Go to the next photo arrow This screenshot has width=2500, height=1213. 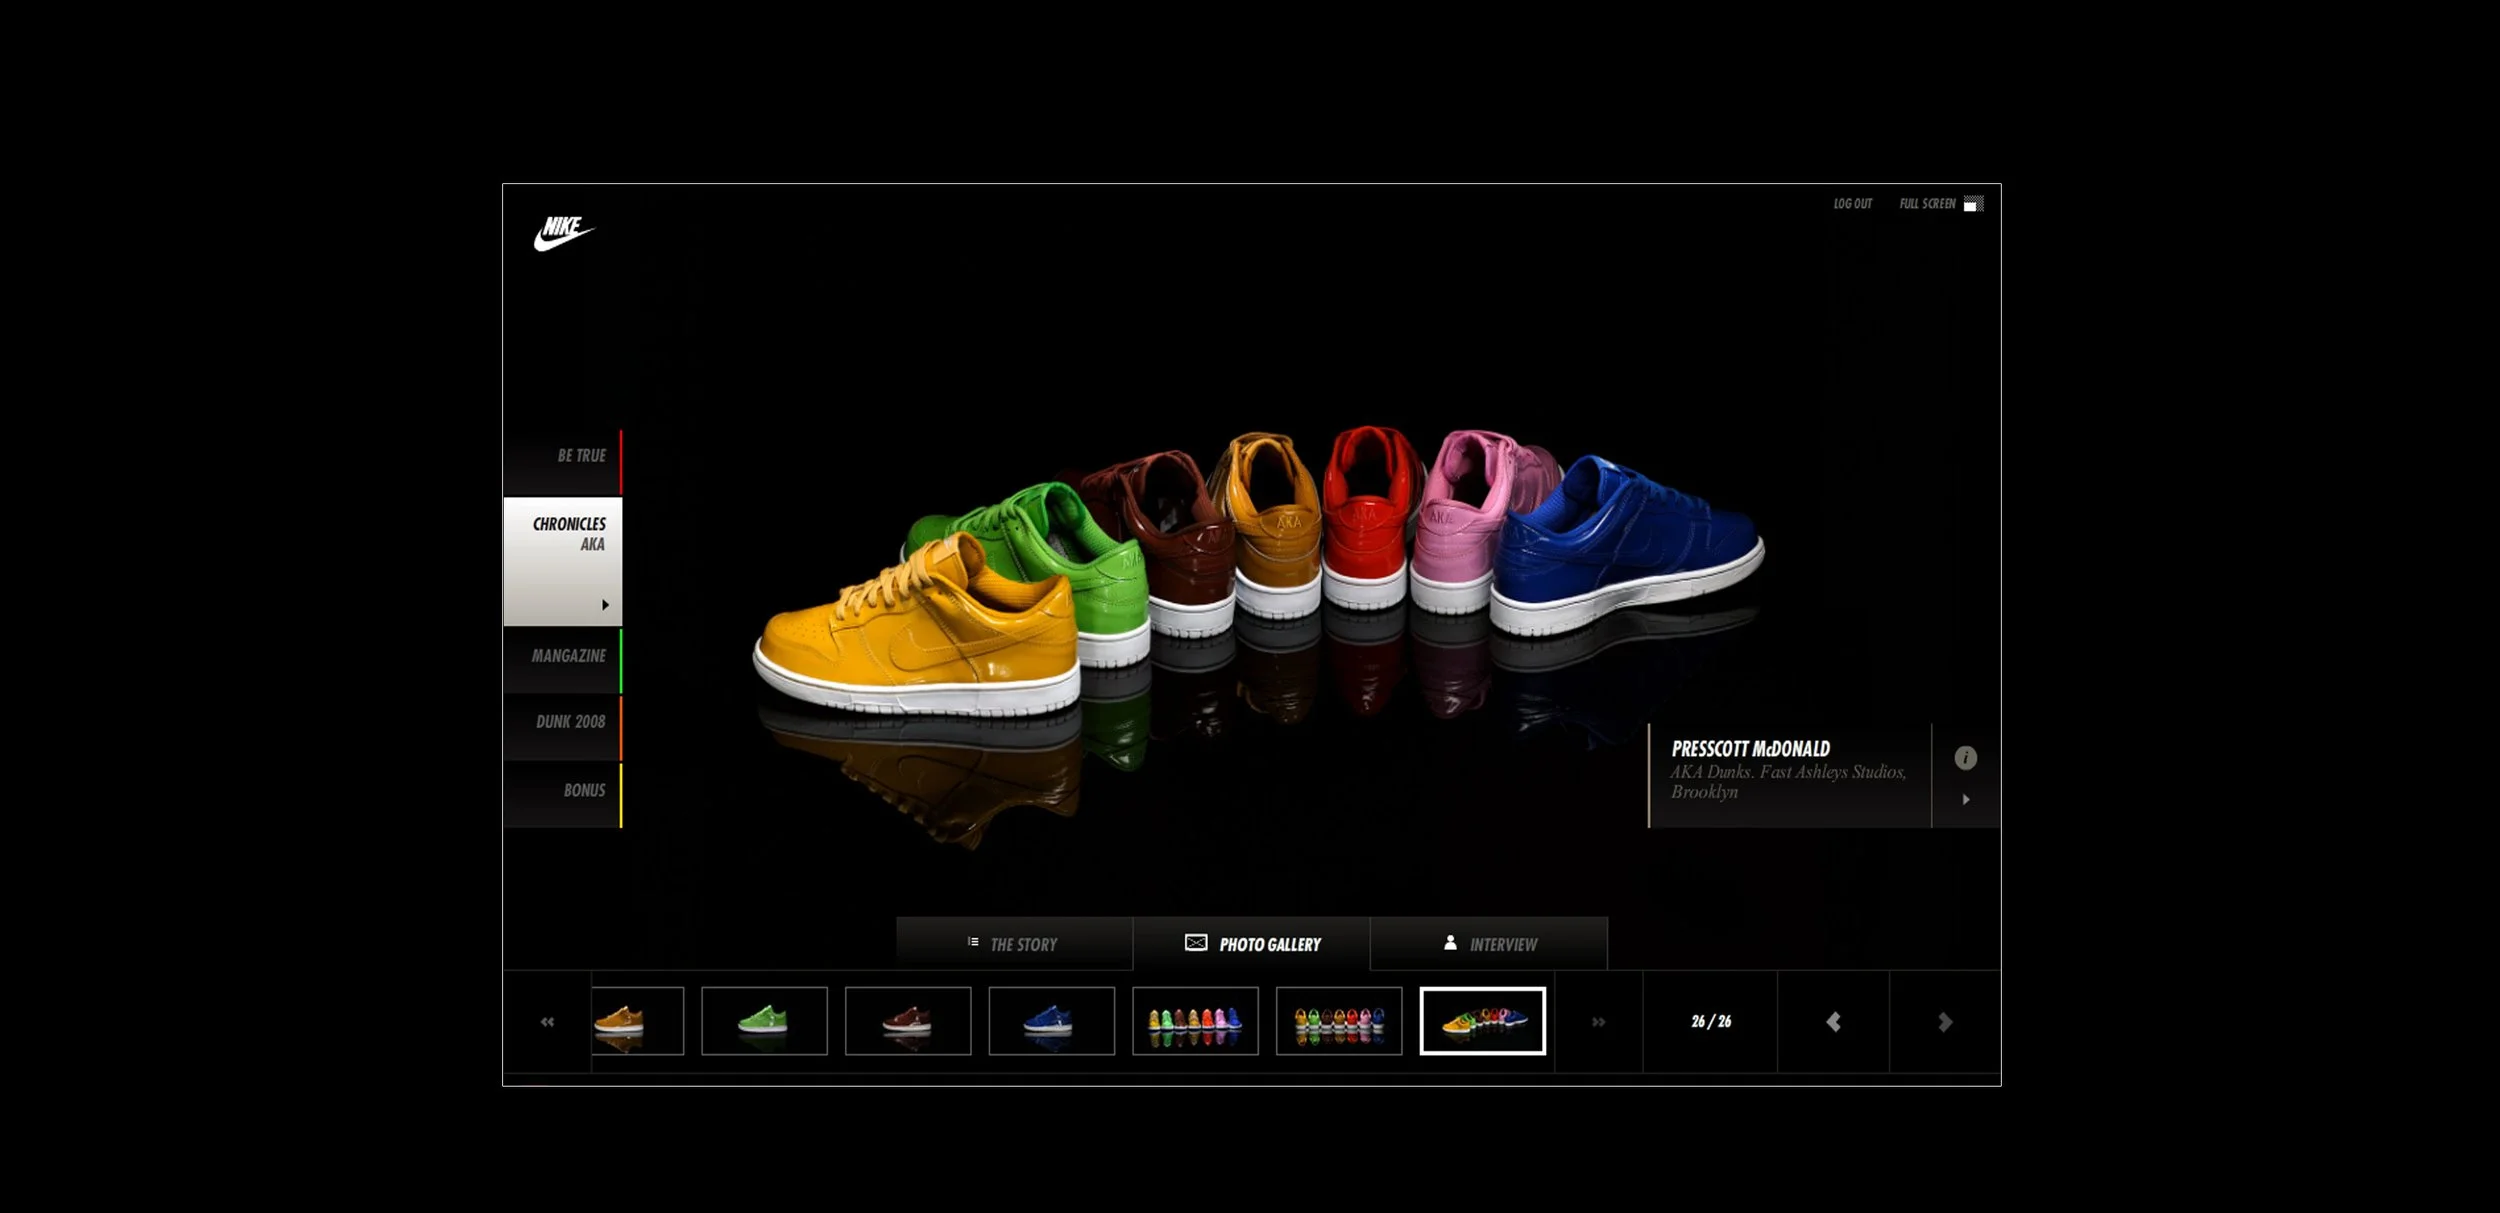(x=1944, y=1022)
